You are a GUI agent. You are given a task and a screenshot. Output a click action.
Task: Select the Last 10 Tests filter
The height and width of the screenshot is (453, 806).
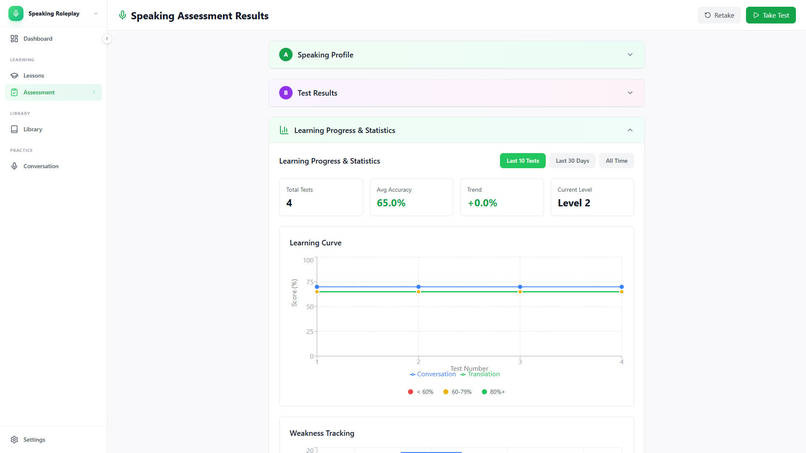(523, 161)
